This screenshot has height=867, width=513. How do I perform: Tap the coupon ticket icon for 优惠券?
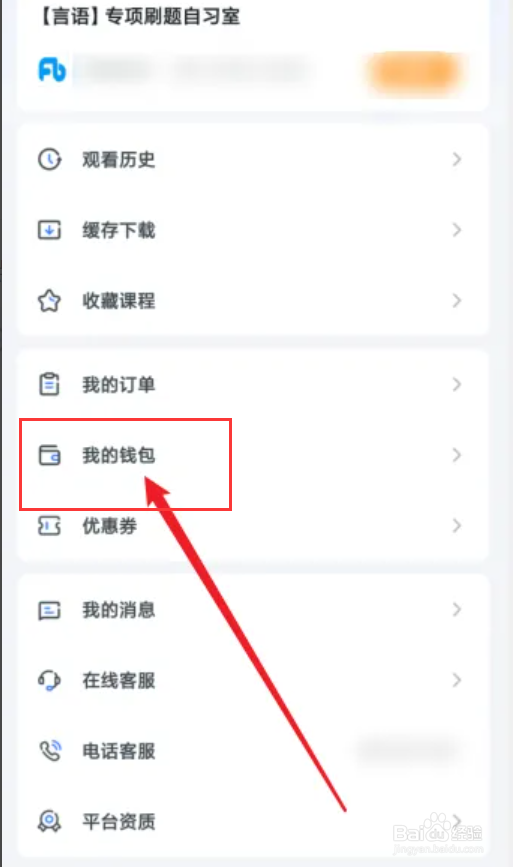coord(49,526)
